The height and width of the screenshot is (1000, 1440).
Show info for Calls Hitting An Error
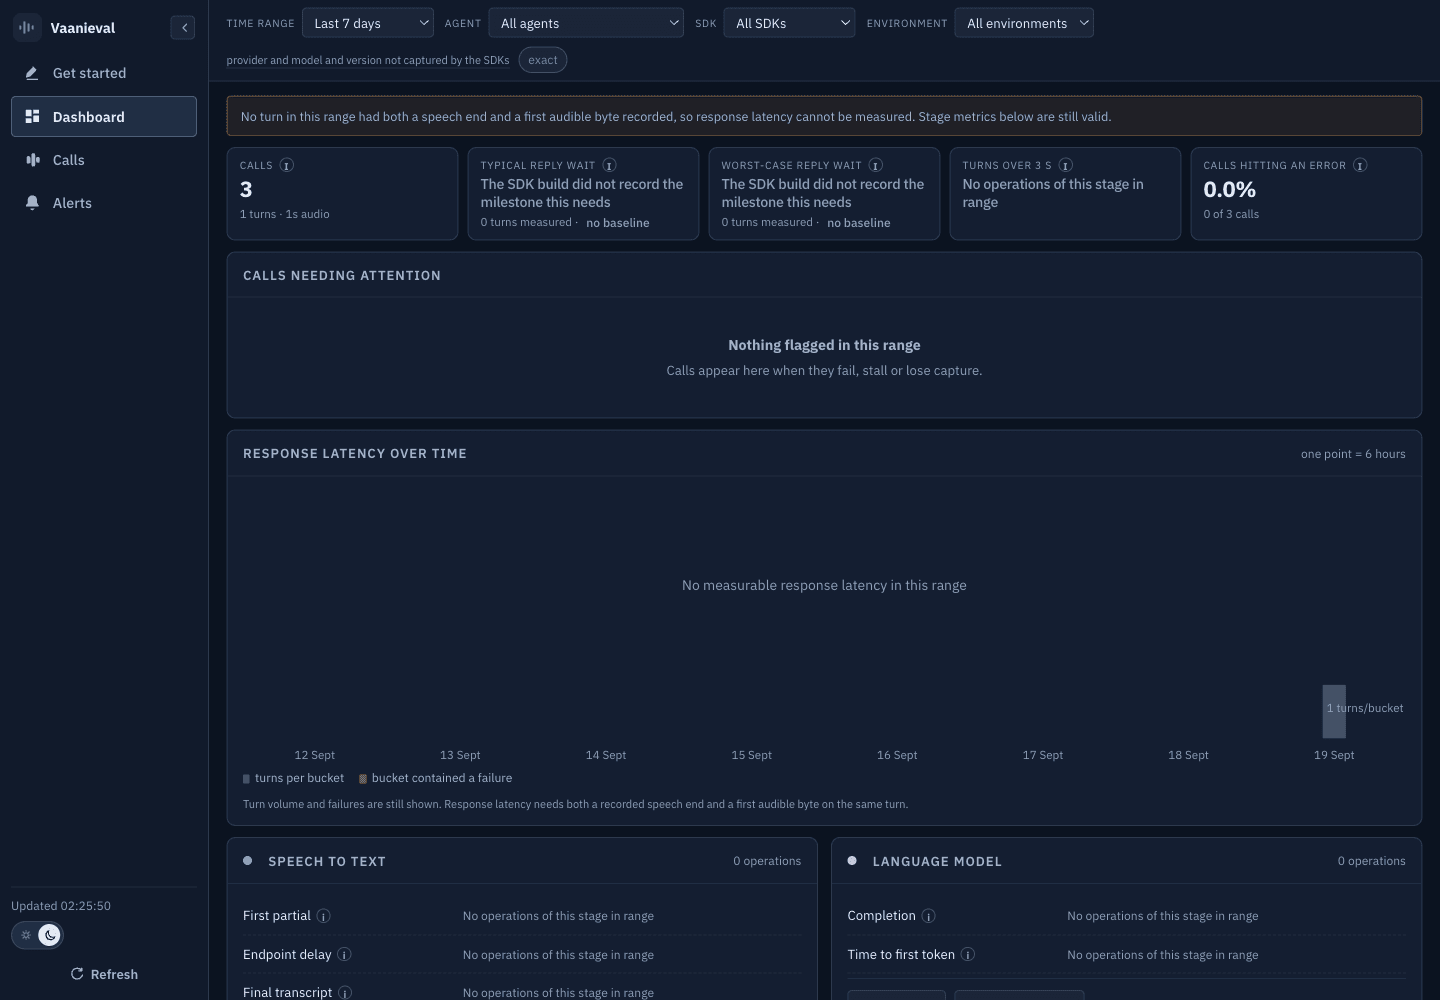click(x=1360, y=165)
